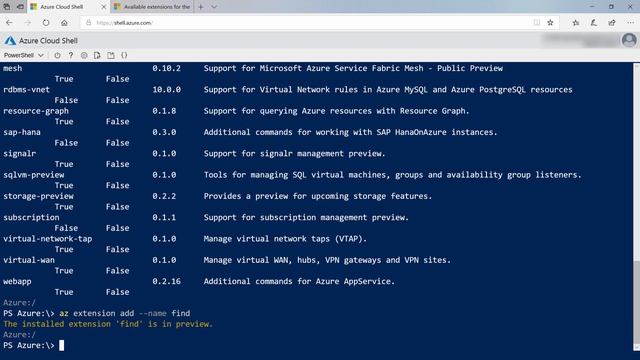640x360 pixels.
Task: Select subscription extension name
Action: coord(31,218)
